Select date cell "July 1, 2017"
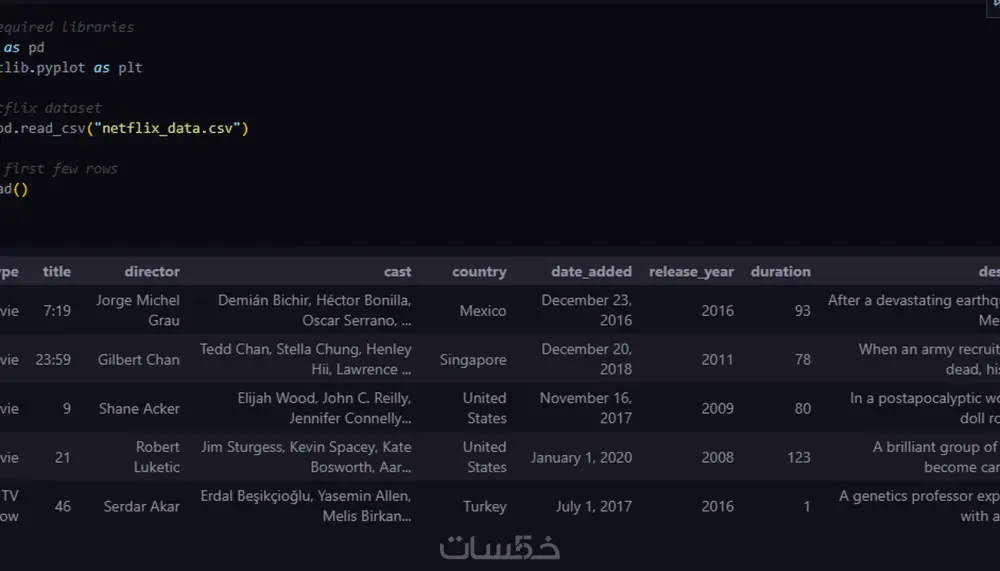This screenshot has height=571, width=1000. click(594, 507)
